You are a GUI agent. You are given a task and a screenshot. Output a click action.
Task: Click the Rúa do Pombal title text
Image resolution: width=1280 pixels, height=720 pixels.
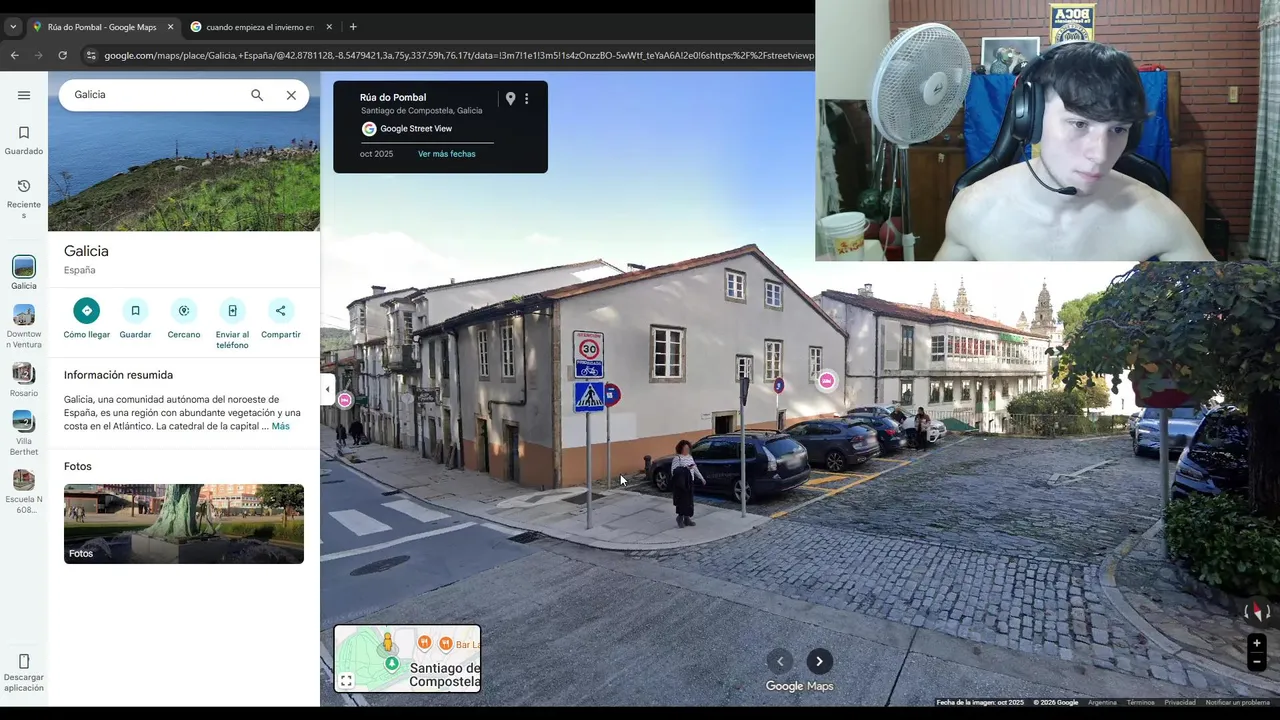(393, 98)
